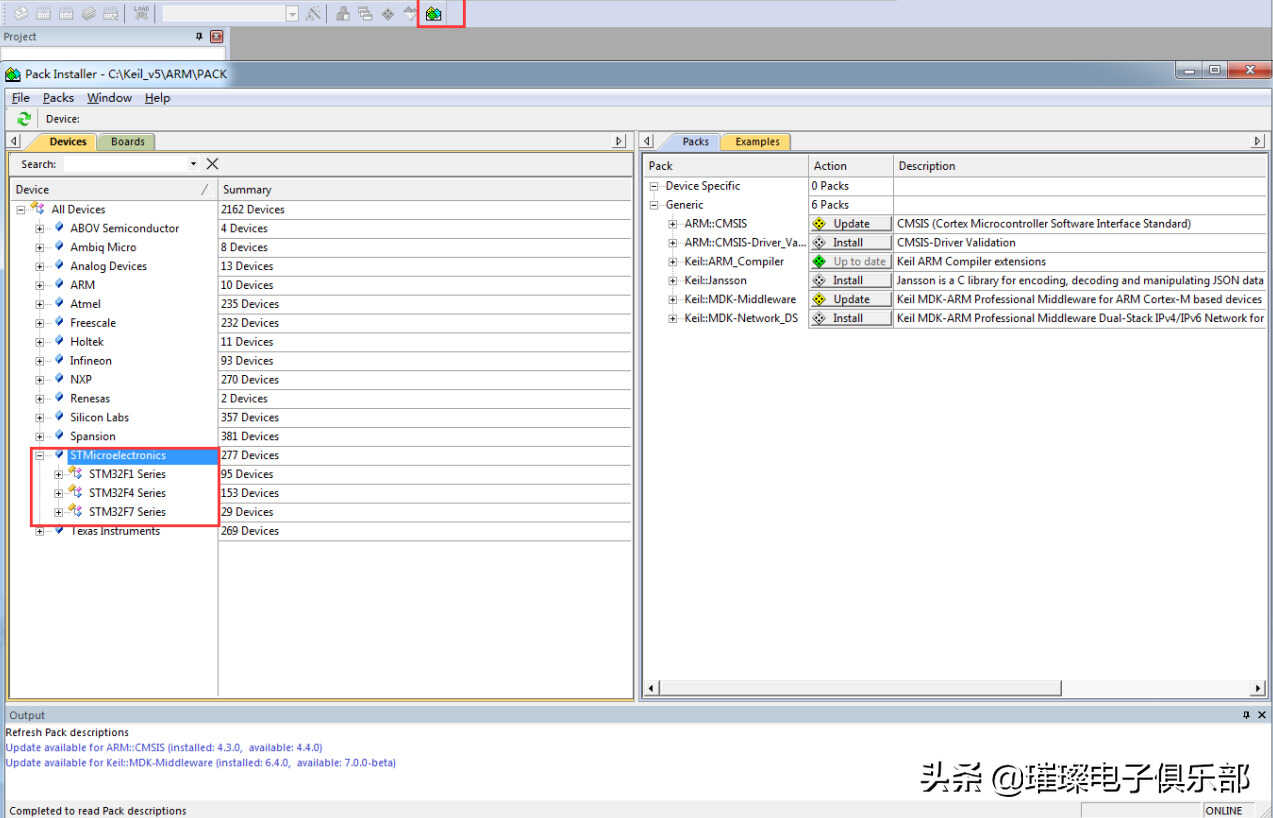The image size is (1273, 818).
Task: Click the blue icon beside Silicon Labs
Action: (59, 417)
